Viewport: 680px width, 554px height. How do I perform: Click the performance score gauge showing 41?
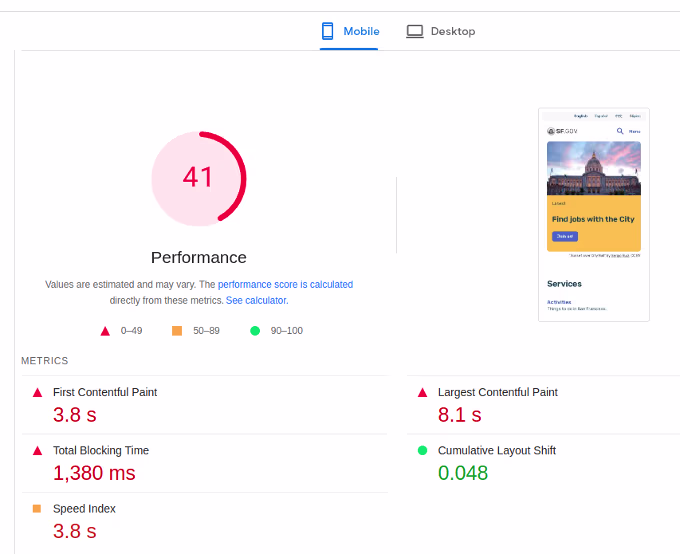point(199,178)
